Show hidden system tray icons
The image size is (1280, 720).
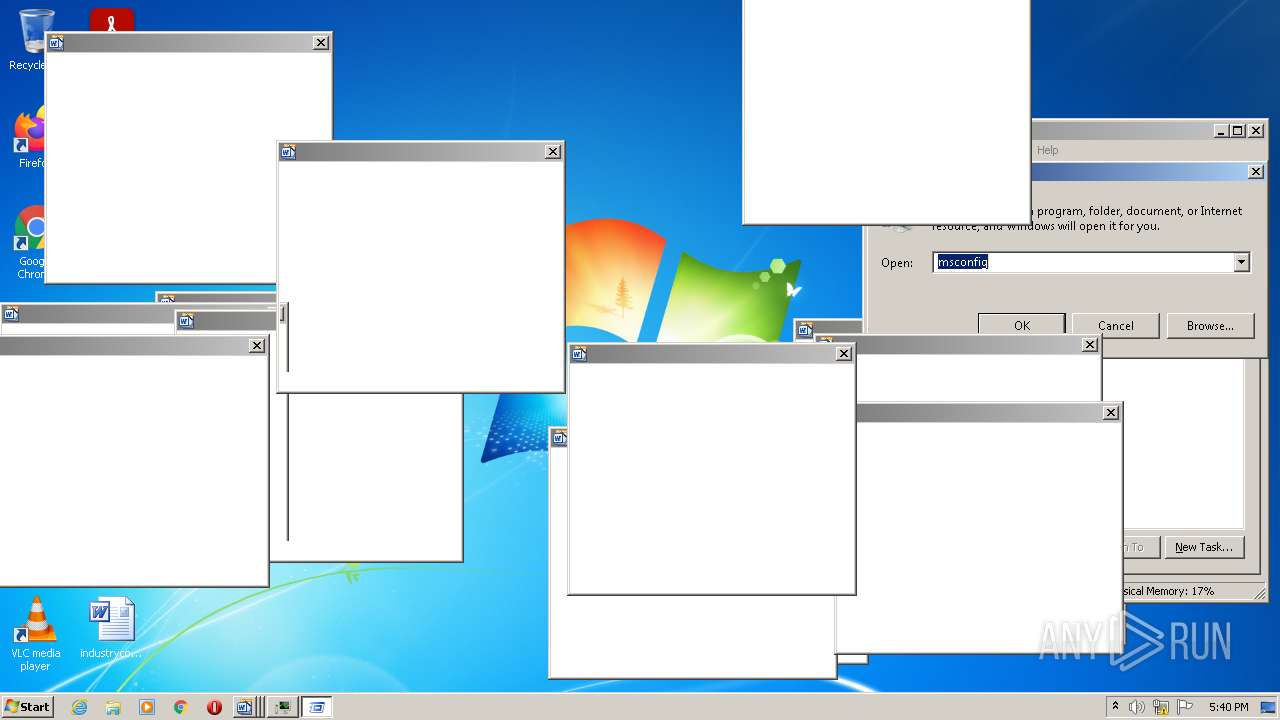[1115, 707]
